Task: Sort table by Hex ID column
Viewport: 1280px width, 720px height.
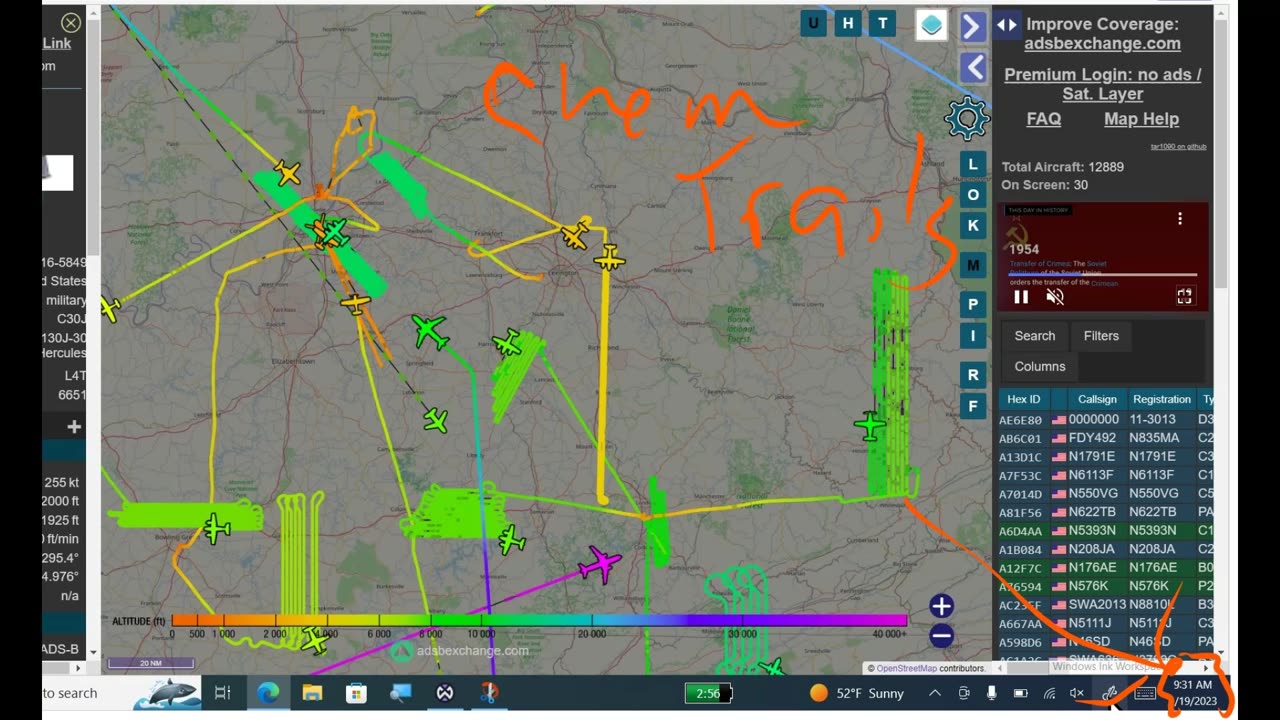Action: (1023, 399)
